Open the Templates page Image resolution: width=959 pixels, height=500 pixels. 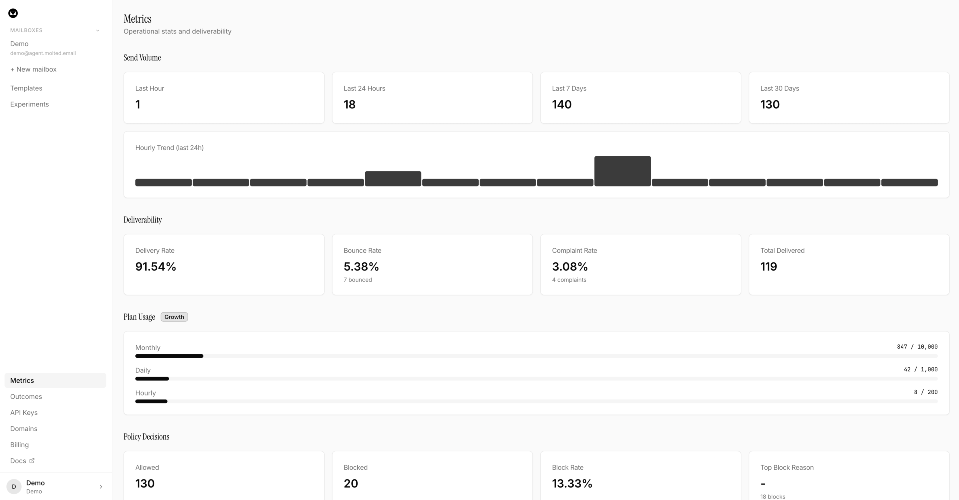pos(26,88)
